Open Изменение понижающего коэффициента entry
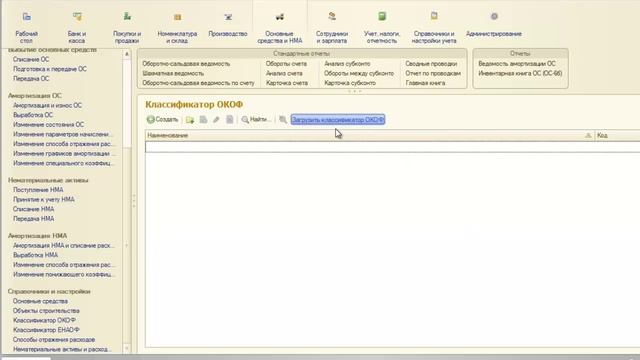The height and width of the screenshot is (360, 640). coord(63,275)
